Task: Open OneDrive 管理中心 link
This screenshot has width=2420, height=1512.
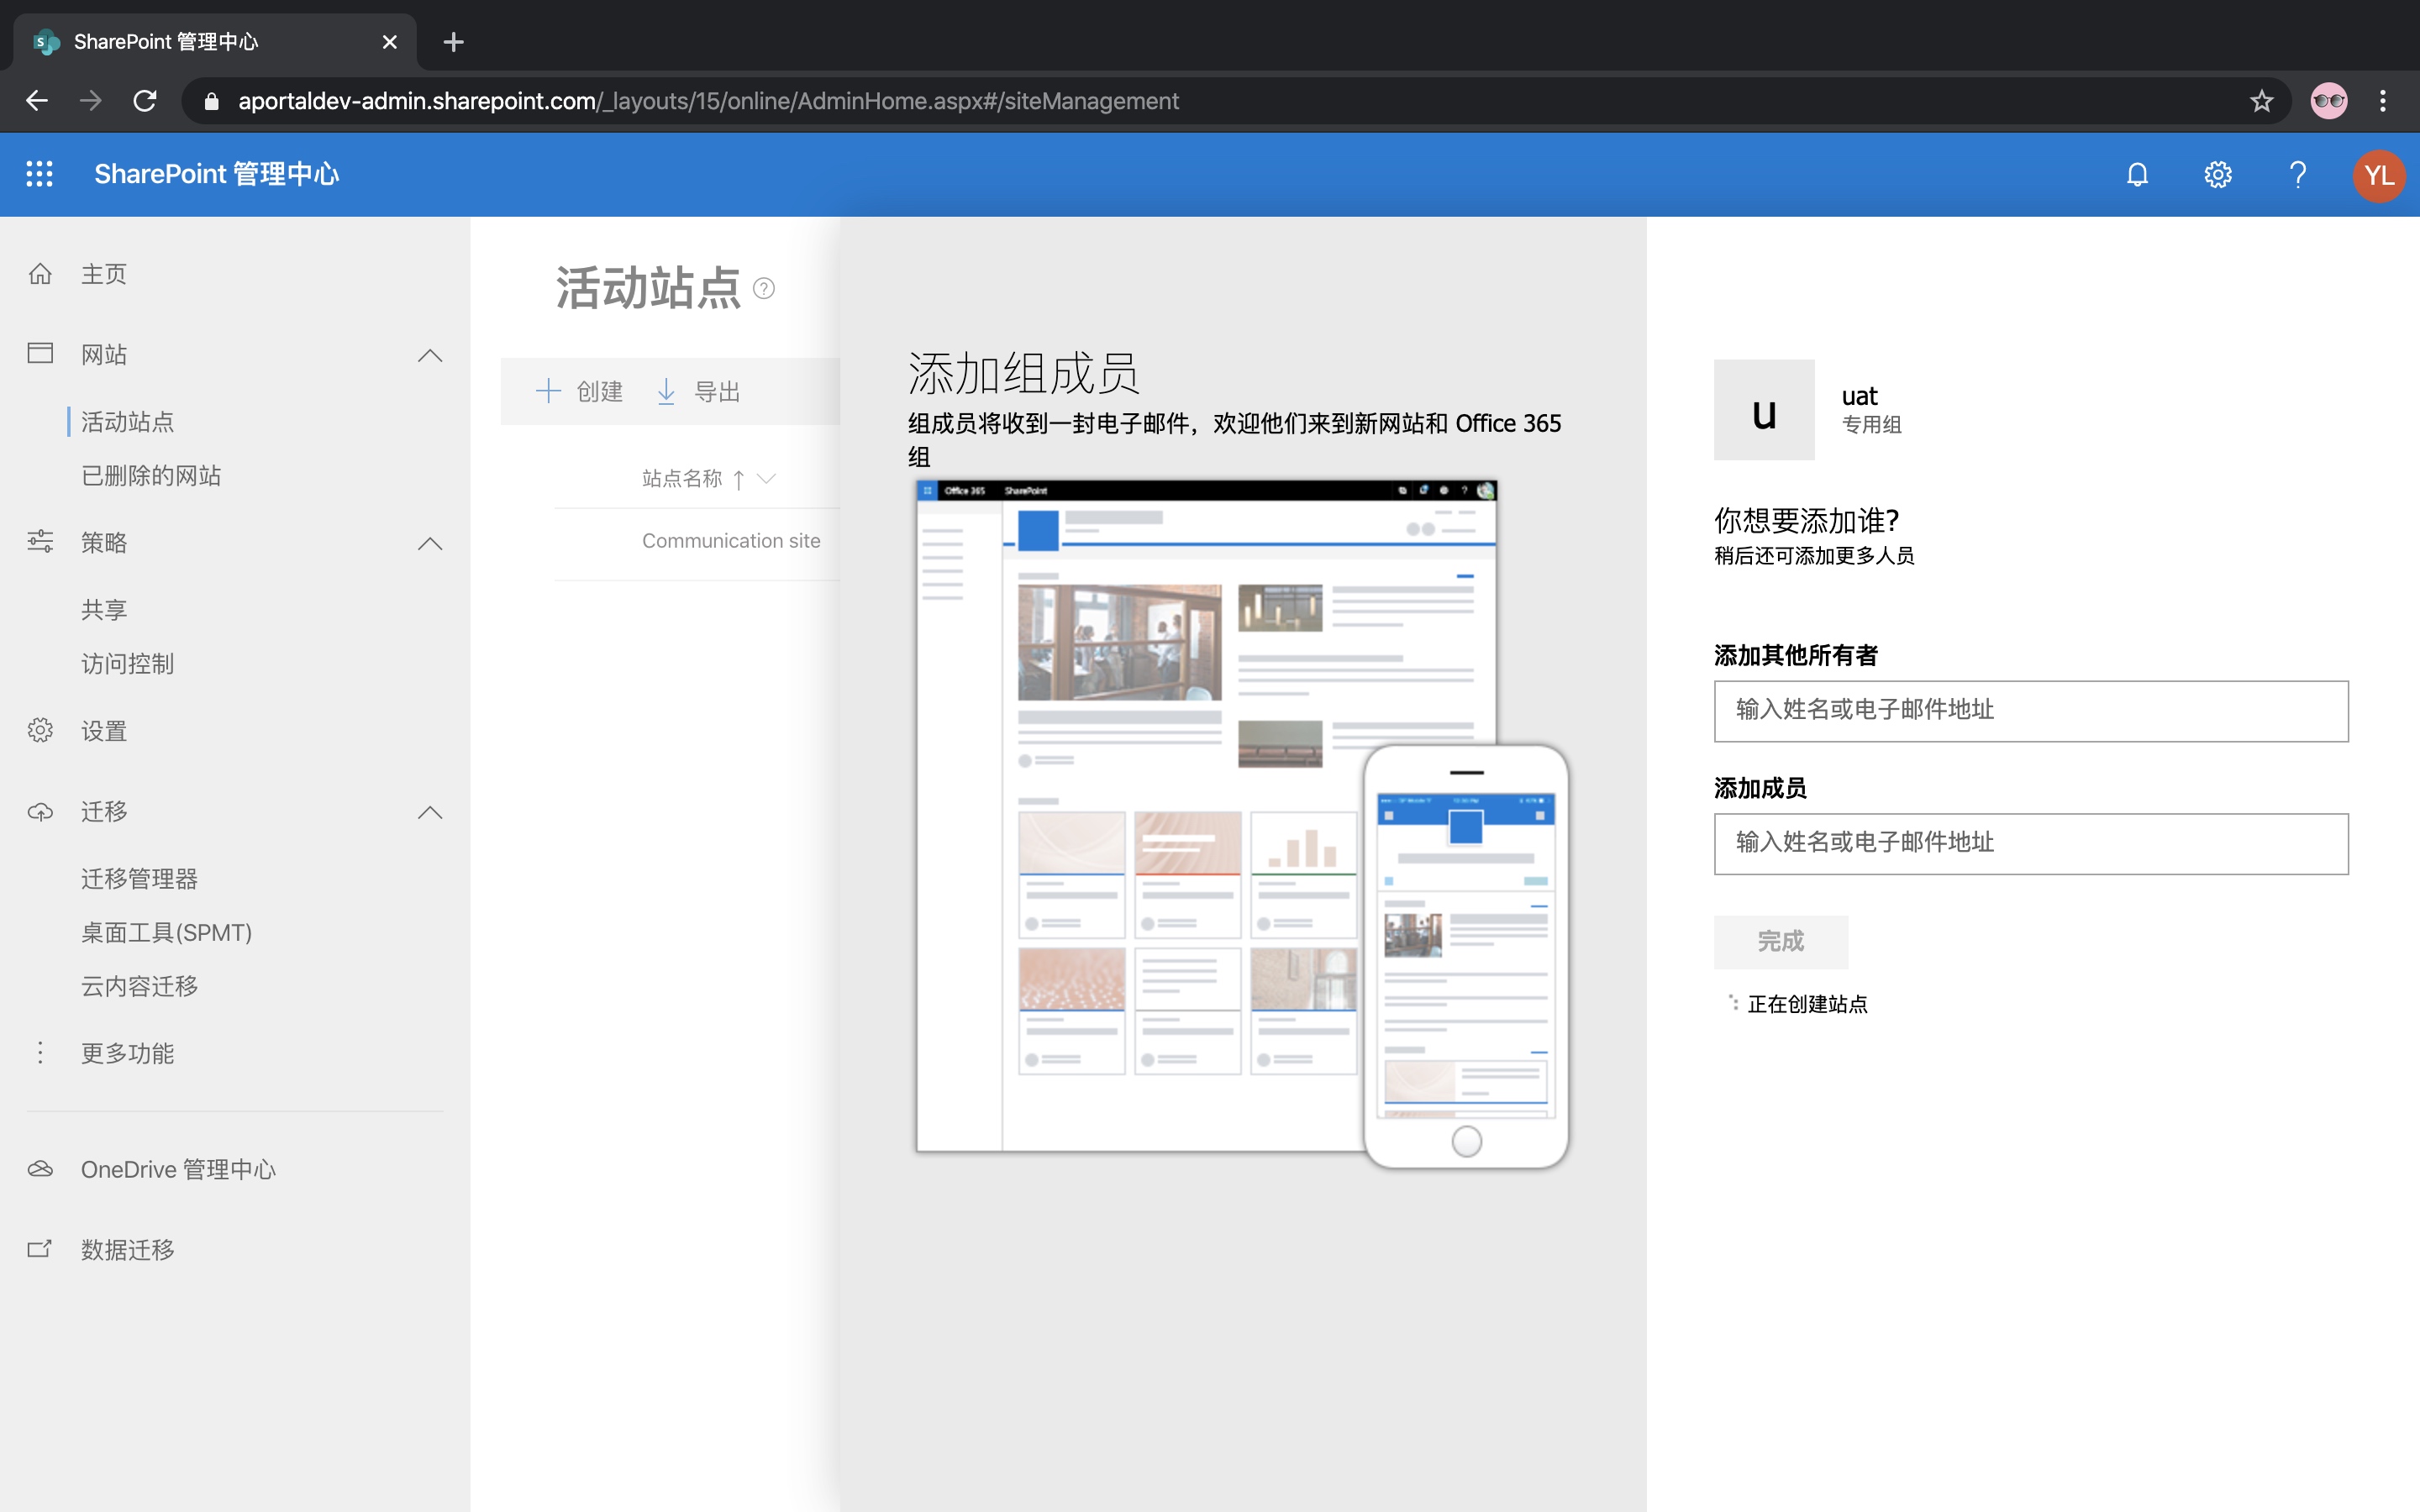Action: [178, 1169]
